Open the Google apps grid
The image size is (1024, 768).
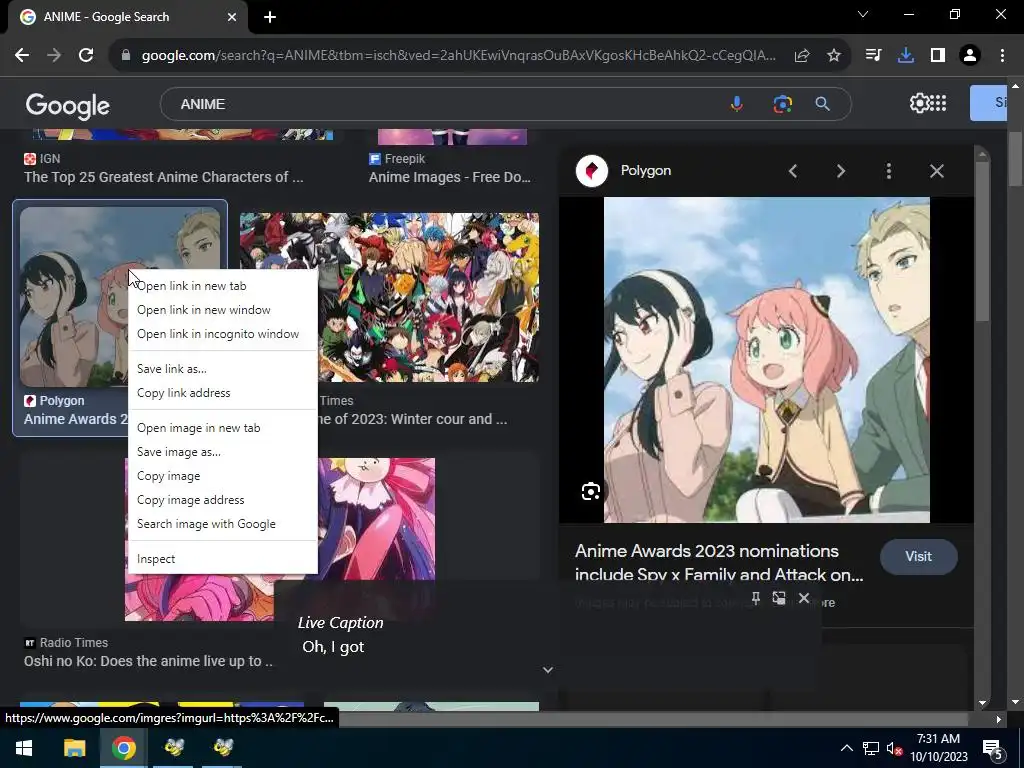938,103
